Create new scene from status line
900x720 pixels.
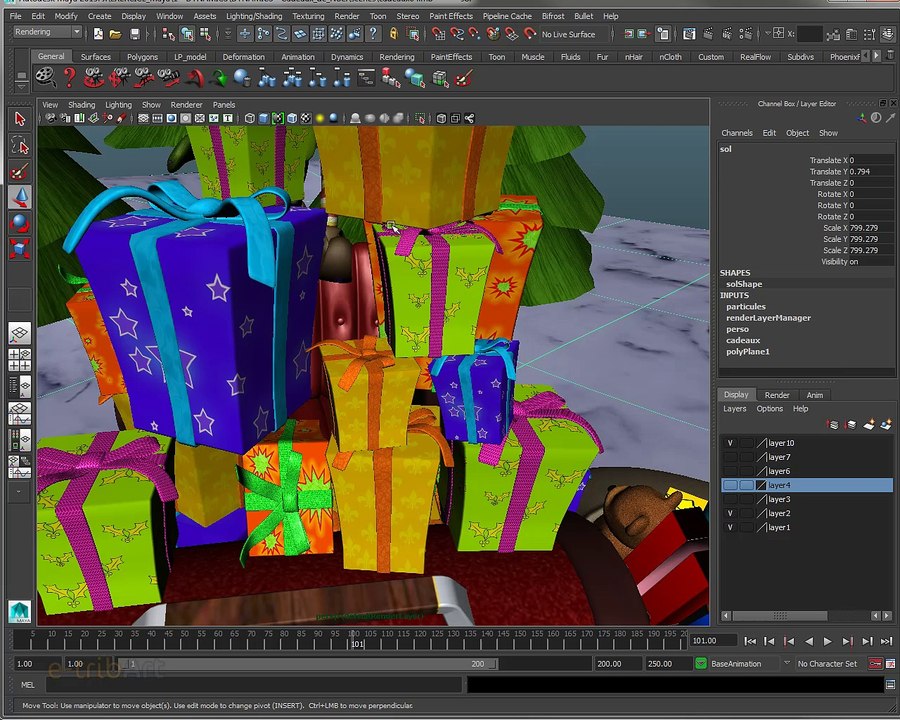point(98,34)
